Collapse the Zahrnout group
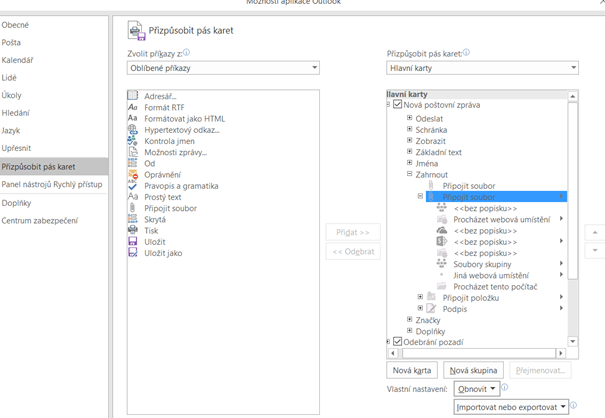The width and height of the screenshot is (605, 418). 410,174
